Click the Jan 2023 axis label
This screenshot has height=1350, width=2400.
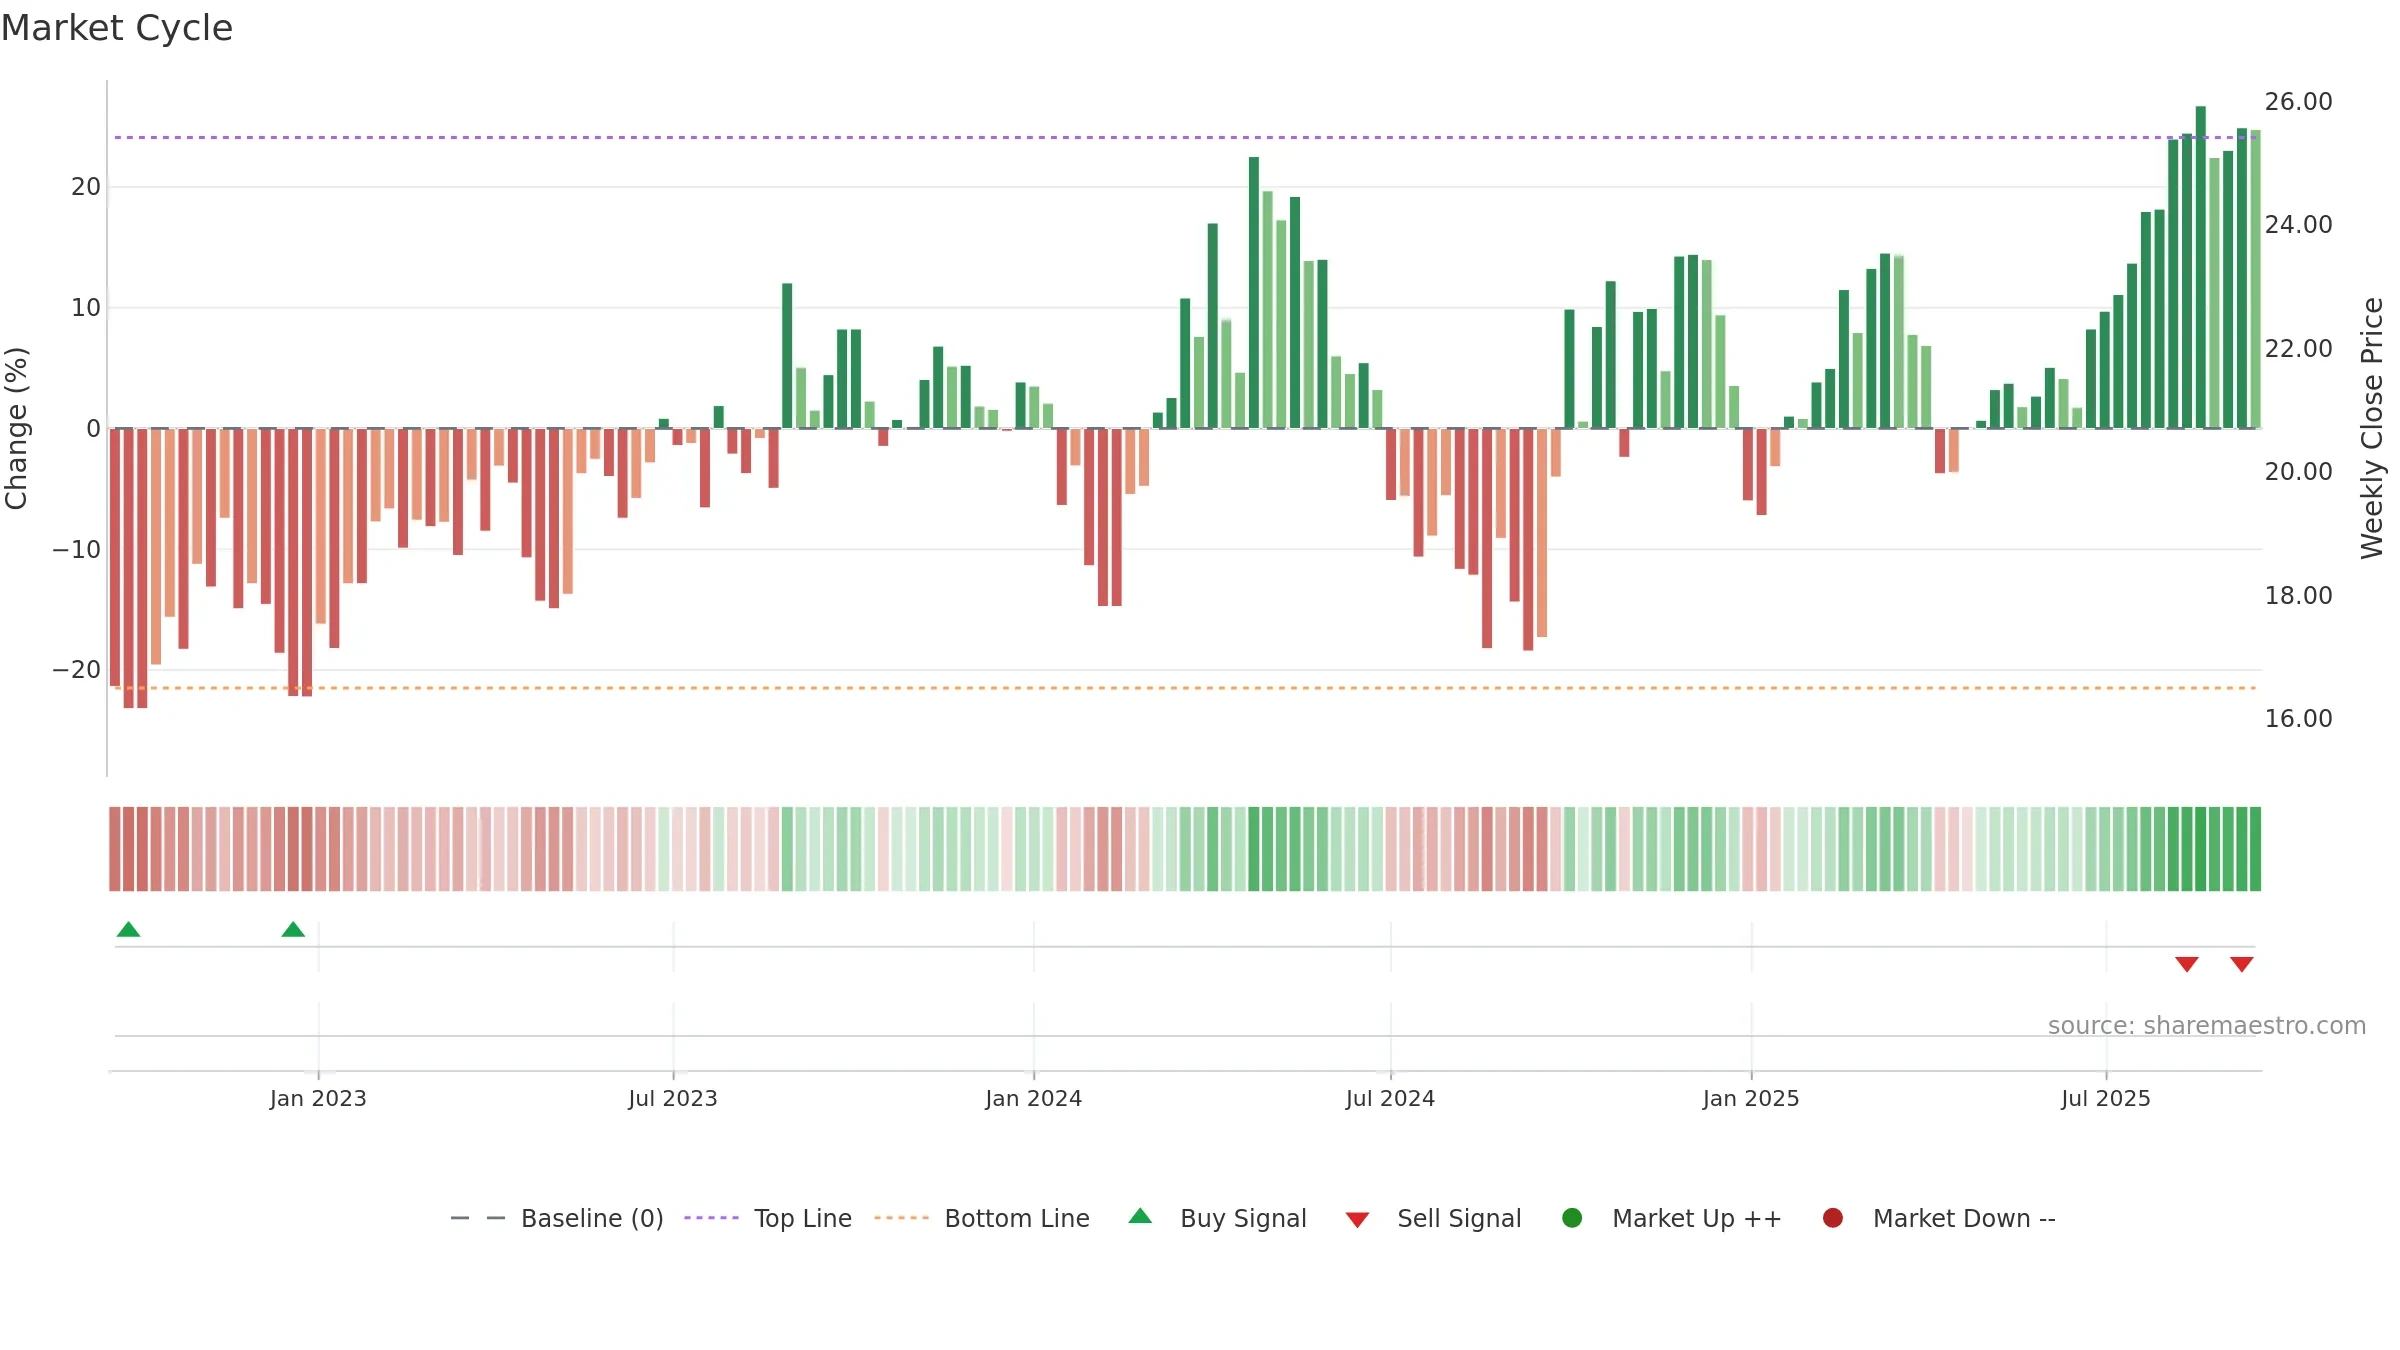(x=318, y=1099)
